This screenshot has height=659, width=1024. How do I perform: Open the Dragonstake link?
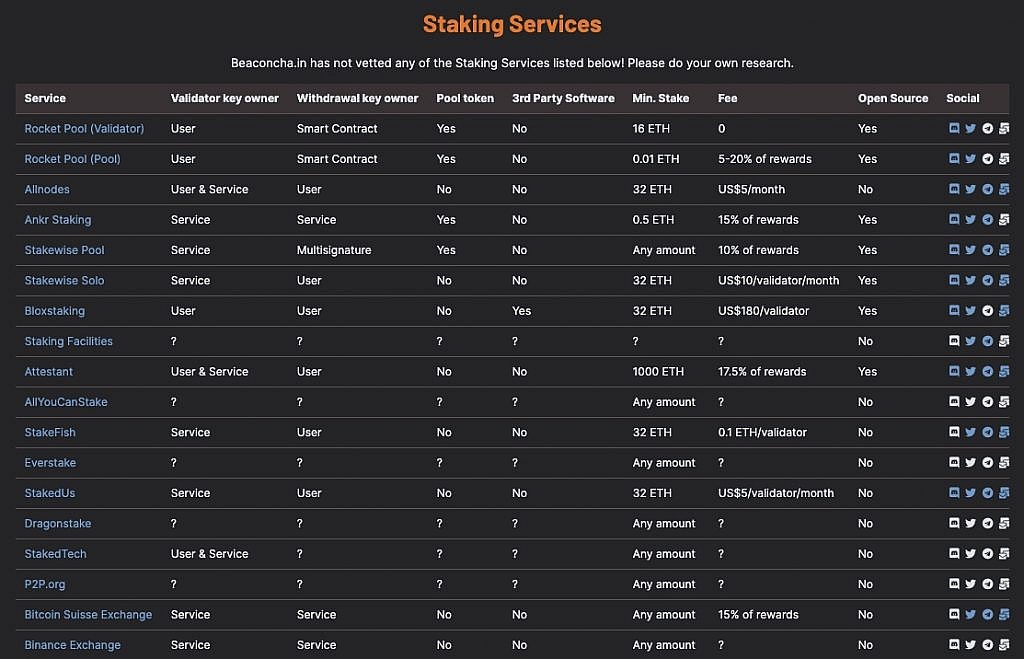pos(58,524)
